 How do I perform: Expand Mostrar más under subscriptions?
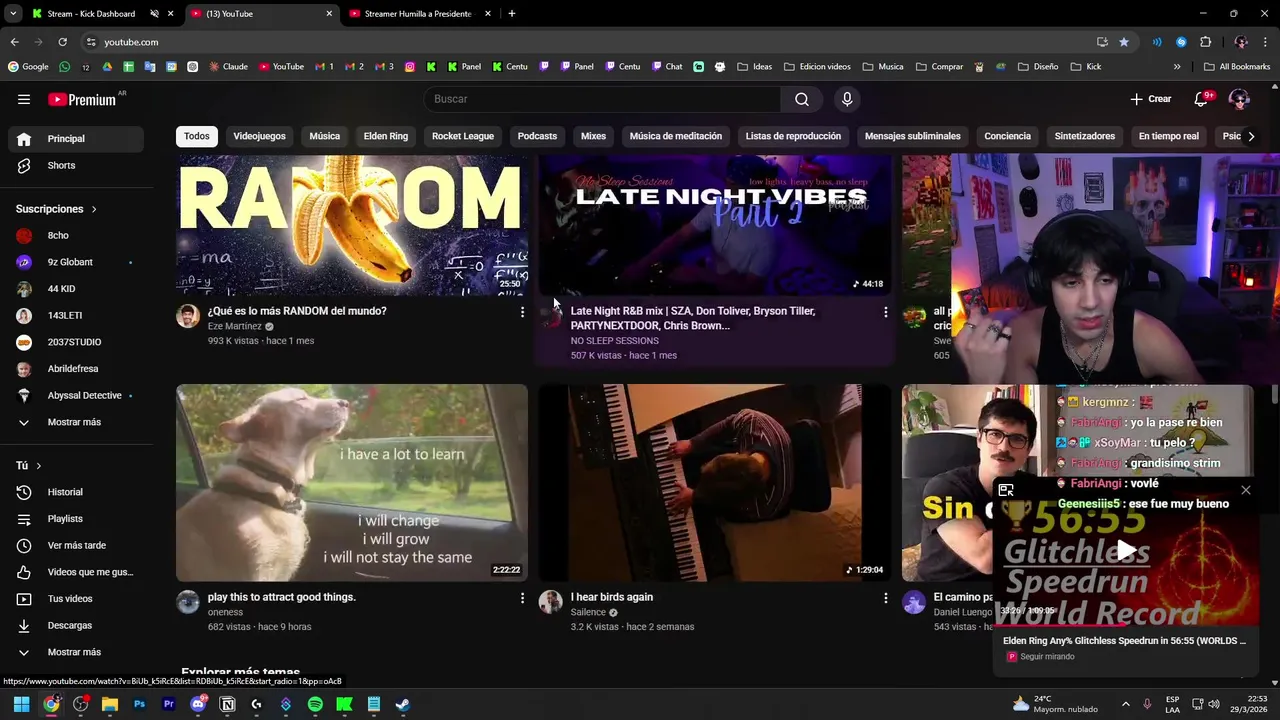tap(76, 422)
